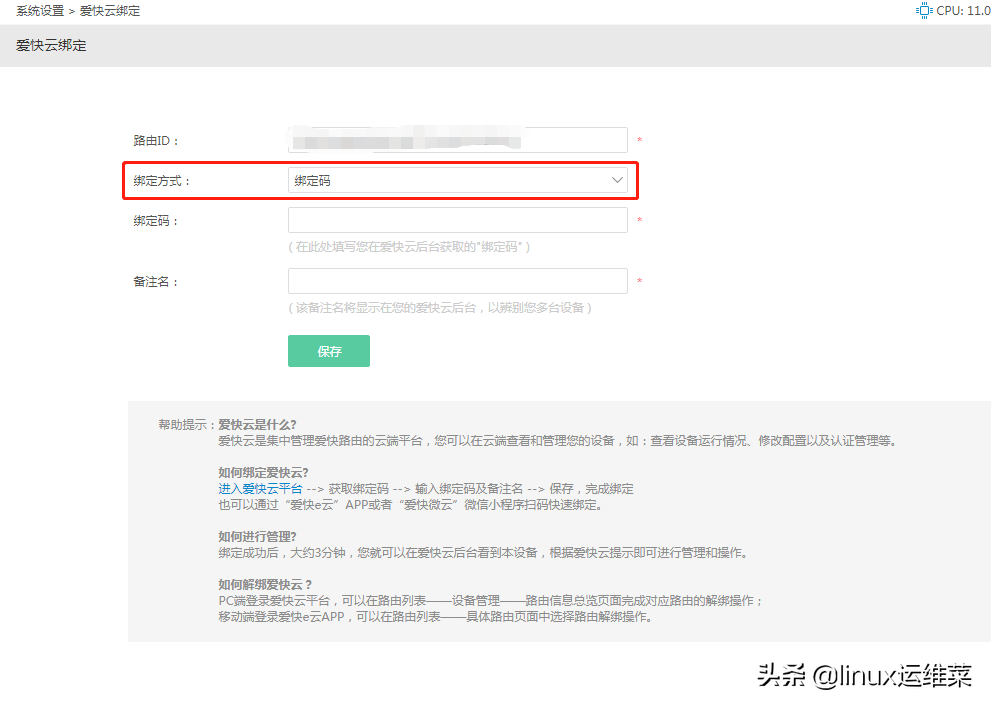
Task: Click the 备注名 hint about 辨别您多台设备
Action: coord(440,308)
